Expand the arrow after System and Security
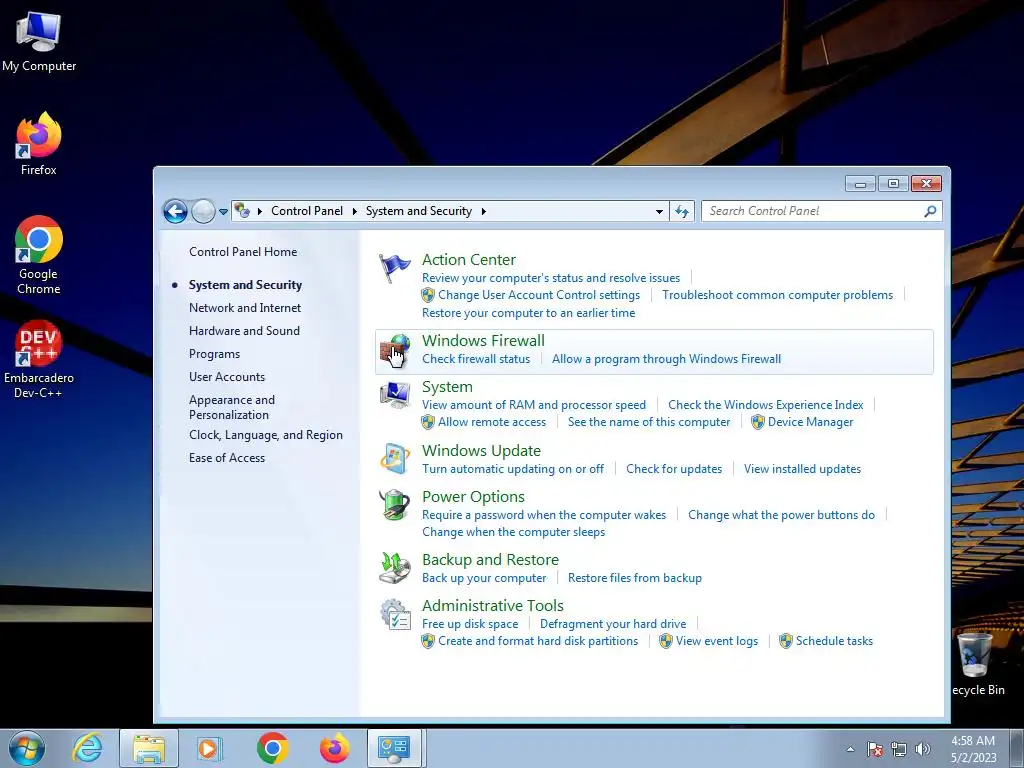This screenshot has width=1024, height=768. 484,211
